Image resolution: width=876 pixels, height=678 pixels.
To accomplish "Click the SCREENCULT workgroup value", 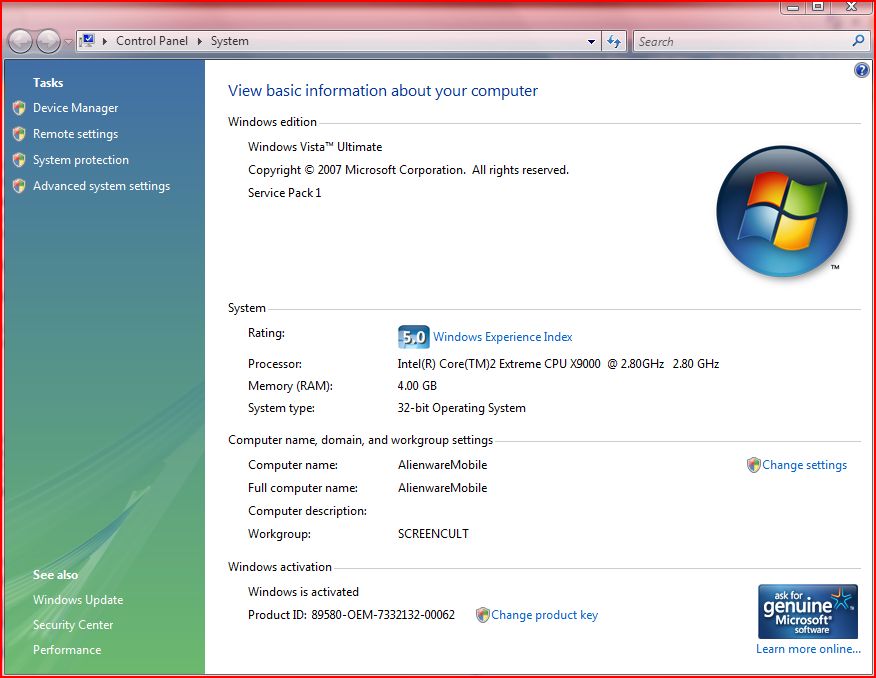I will (433, 534).
